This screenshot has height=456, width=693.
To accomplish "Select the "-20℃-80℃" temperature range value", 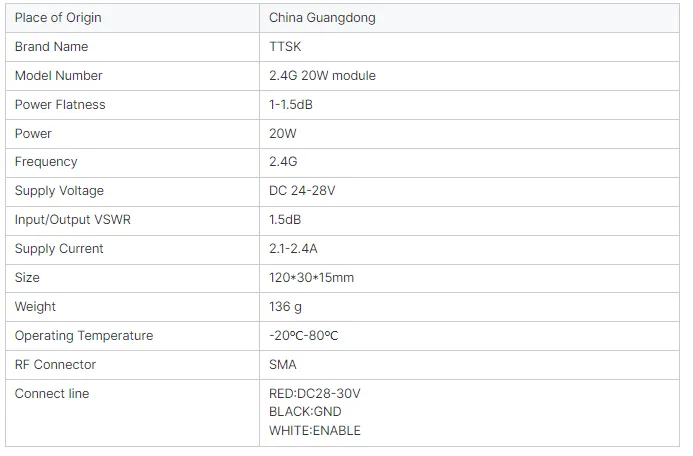I will pyautogui.click(x=304, y=336).
